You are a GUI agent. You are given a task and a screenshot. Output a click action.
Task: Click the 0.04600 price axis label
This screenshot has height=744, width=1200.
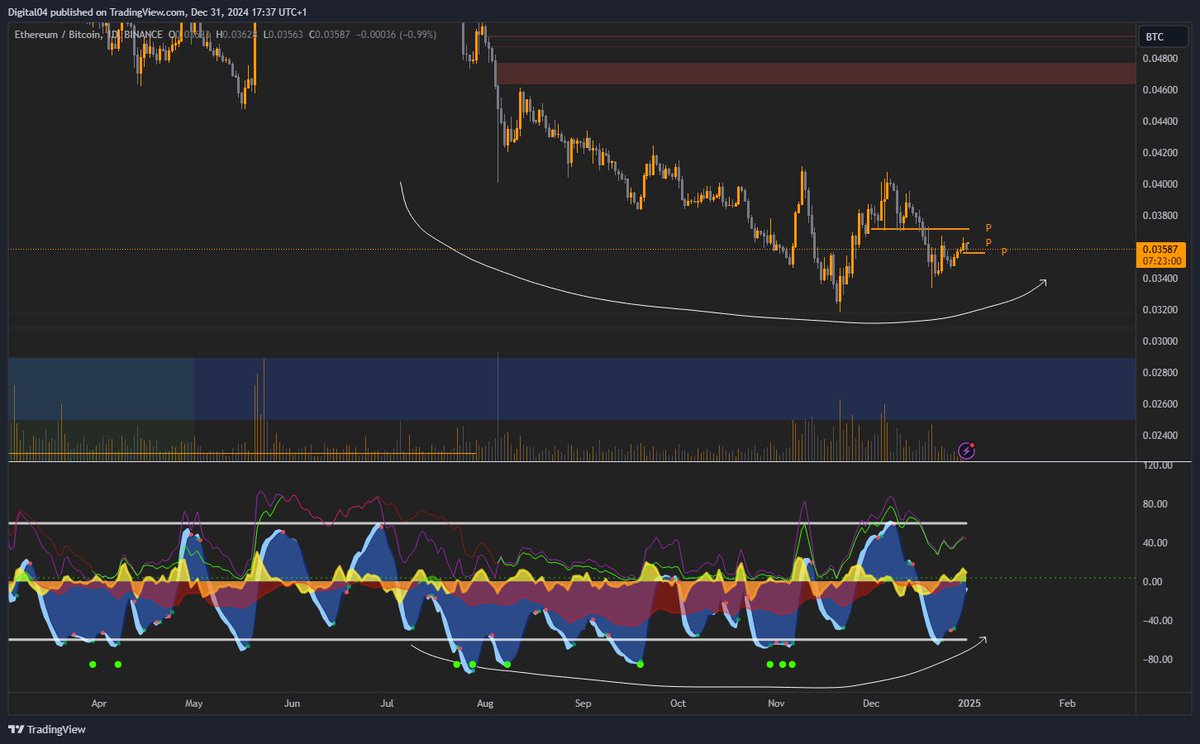tap(1162, 90)
